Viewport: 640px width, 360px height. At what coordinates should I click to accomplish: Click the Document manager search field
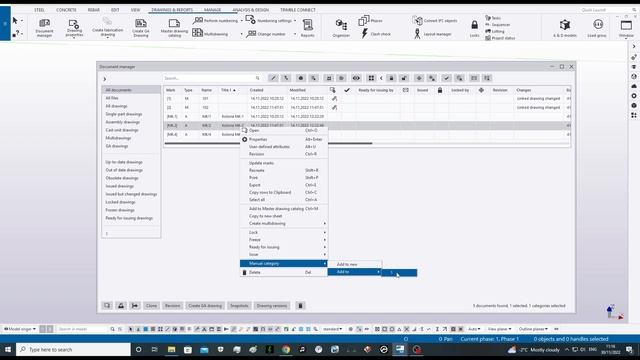[212, 78]
